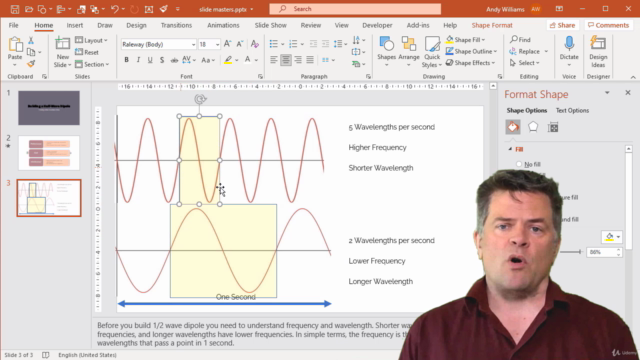
Task: Decrease font size with the smaller A
Action: (x=240, y=44)
